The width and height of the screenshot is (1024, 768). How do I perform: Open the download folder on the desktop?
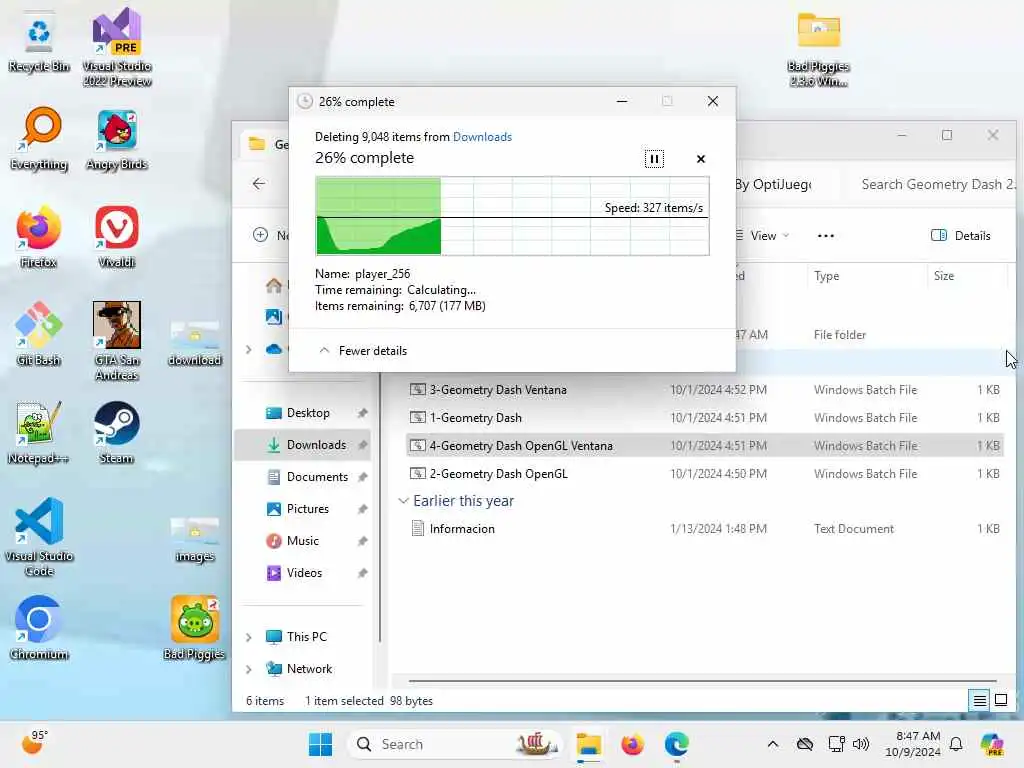195,344
